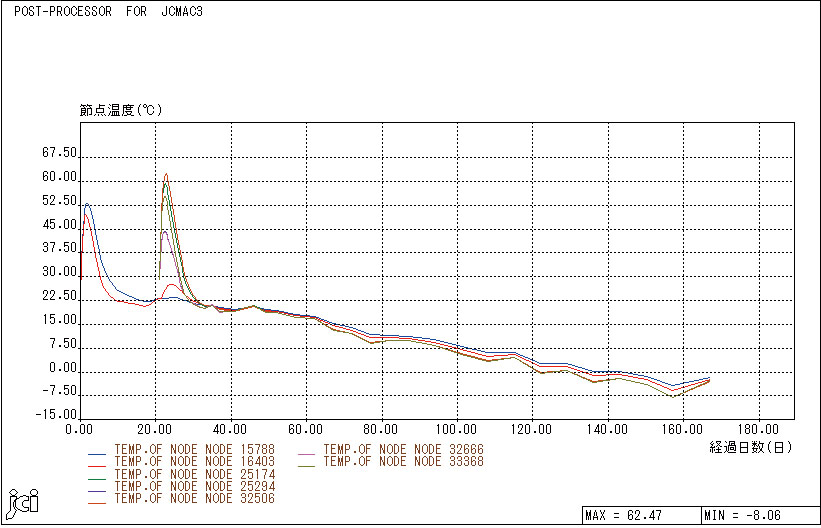The height and width of the screenshot is (528, 821).
Task: Click the green legend line for NODE 25174
Action: 97,478
